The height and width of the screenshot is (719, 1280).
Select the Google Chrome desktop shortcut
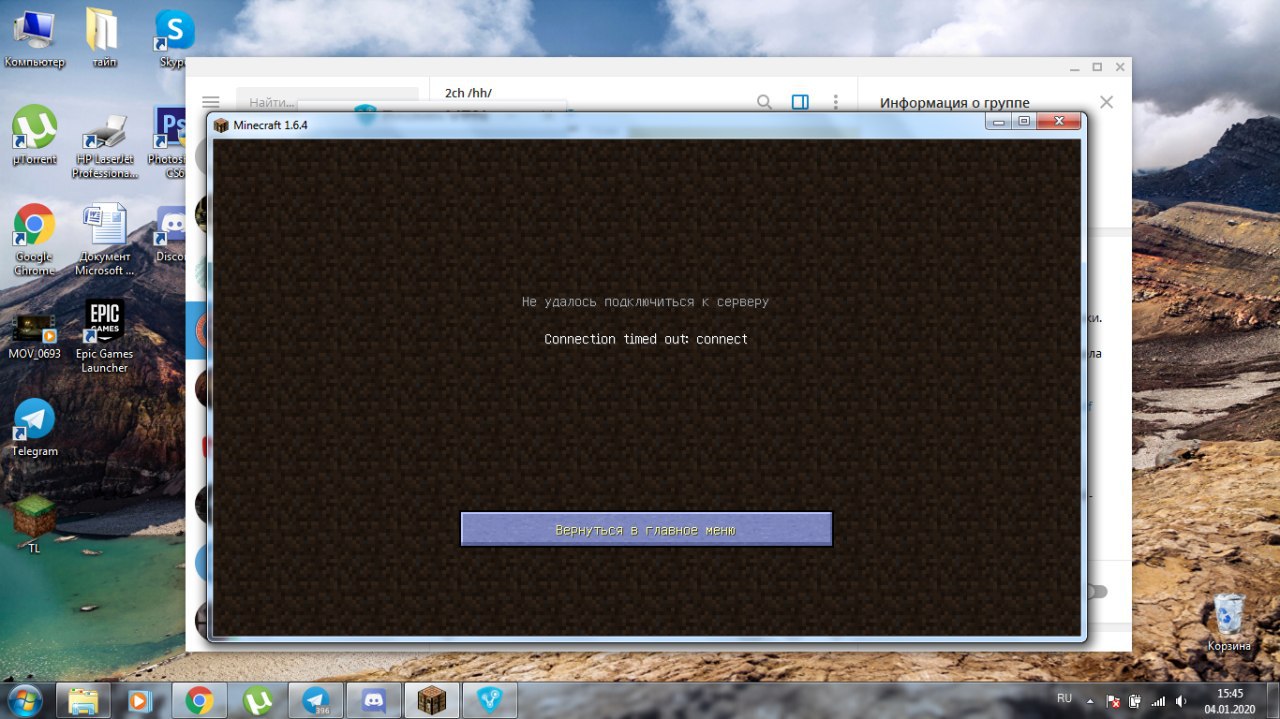pyautogui.click(x=34, y=240)
